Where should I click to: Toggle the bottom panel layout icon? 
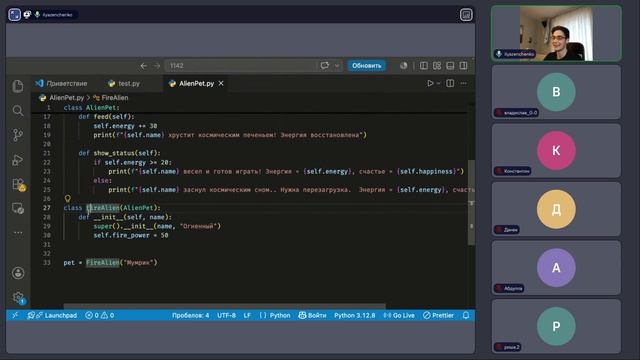(x=450, y=66)
